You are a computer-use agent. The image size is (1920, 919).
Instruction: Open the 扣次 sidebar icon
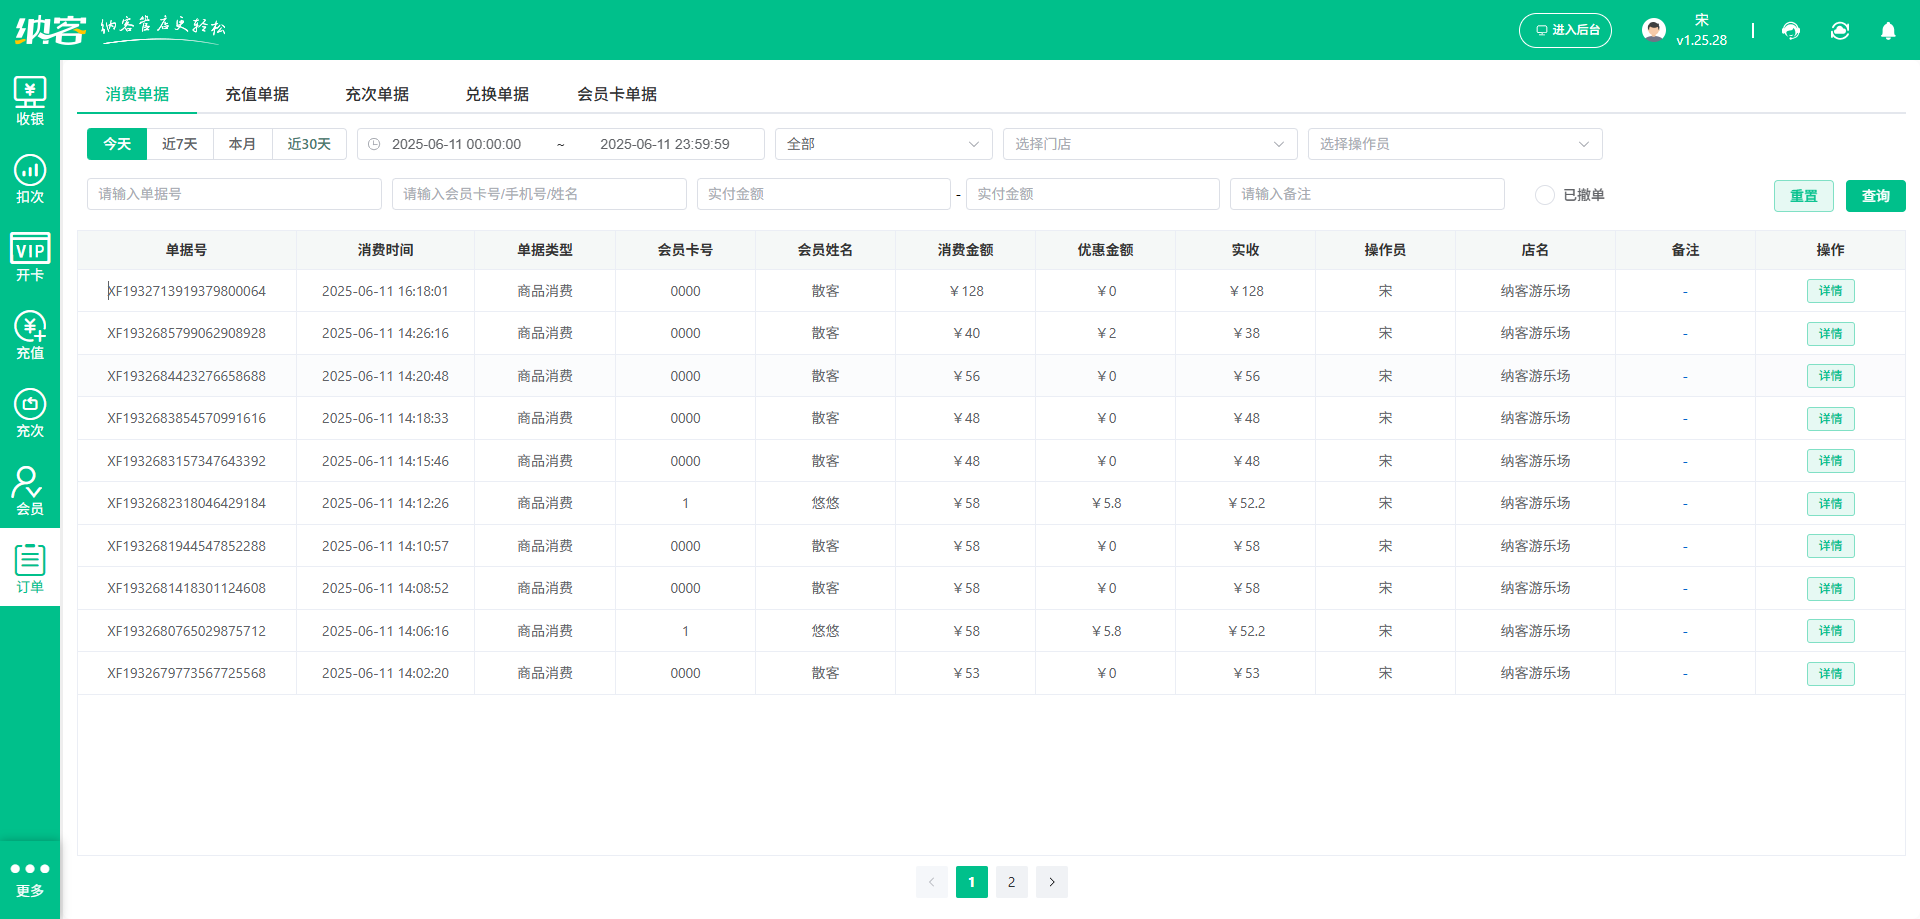click(30, 179)
